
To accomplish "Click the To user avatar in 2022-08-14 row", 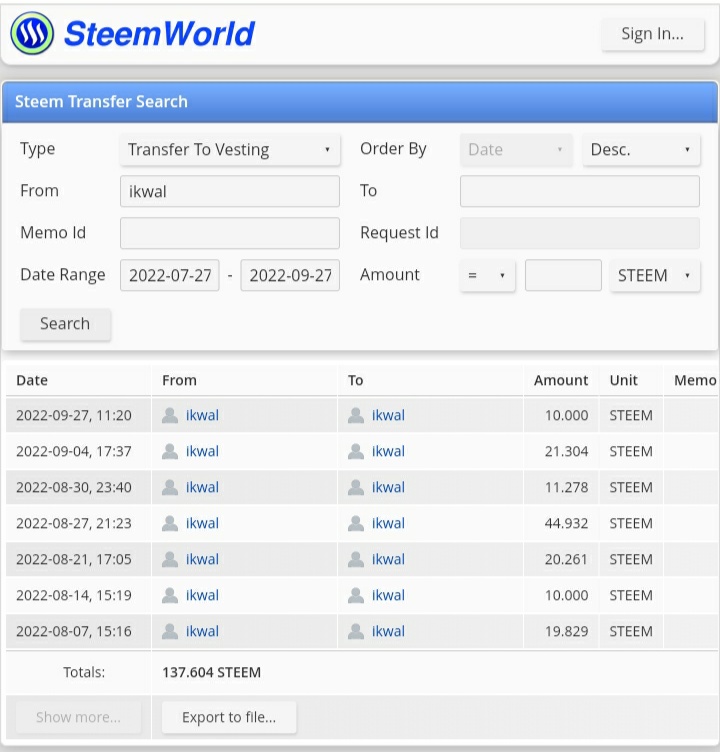I will click(356, 595).
